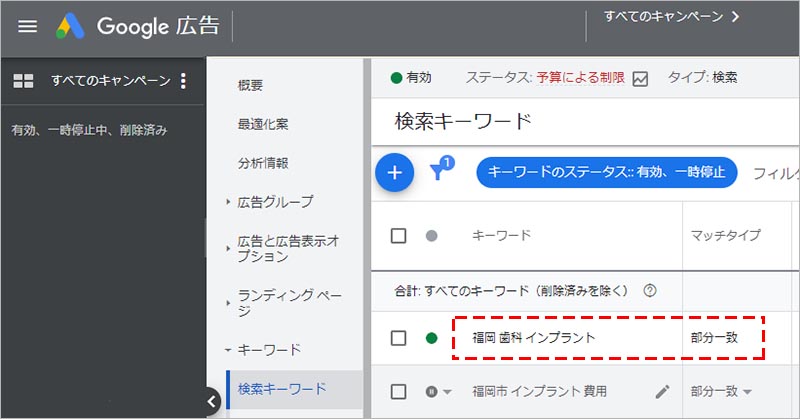Click the budget limit chart icon
This screenshot has width=800, height=419.
click(x=640, y=78)
